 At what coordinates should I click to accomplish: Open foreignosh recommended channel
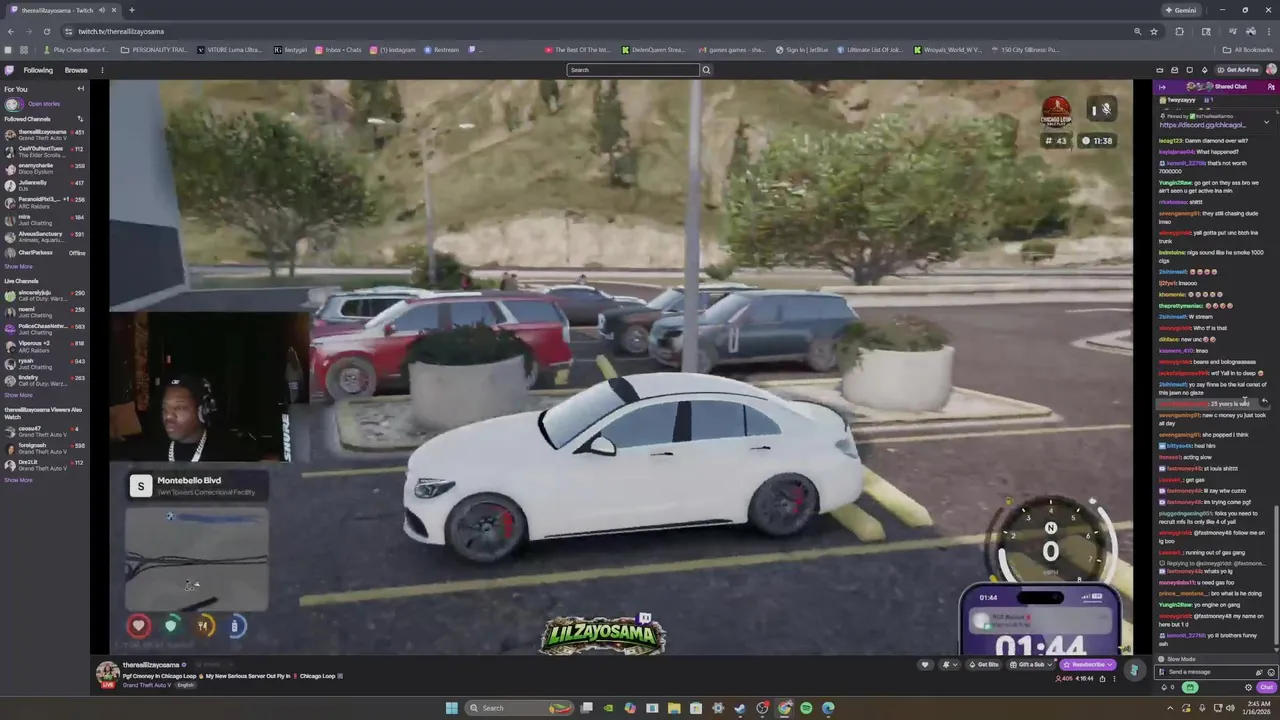[x=43, y=447]
